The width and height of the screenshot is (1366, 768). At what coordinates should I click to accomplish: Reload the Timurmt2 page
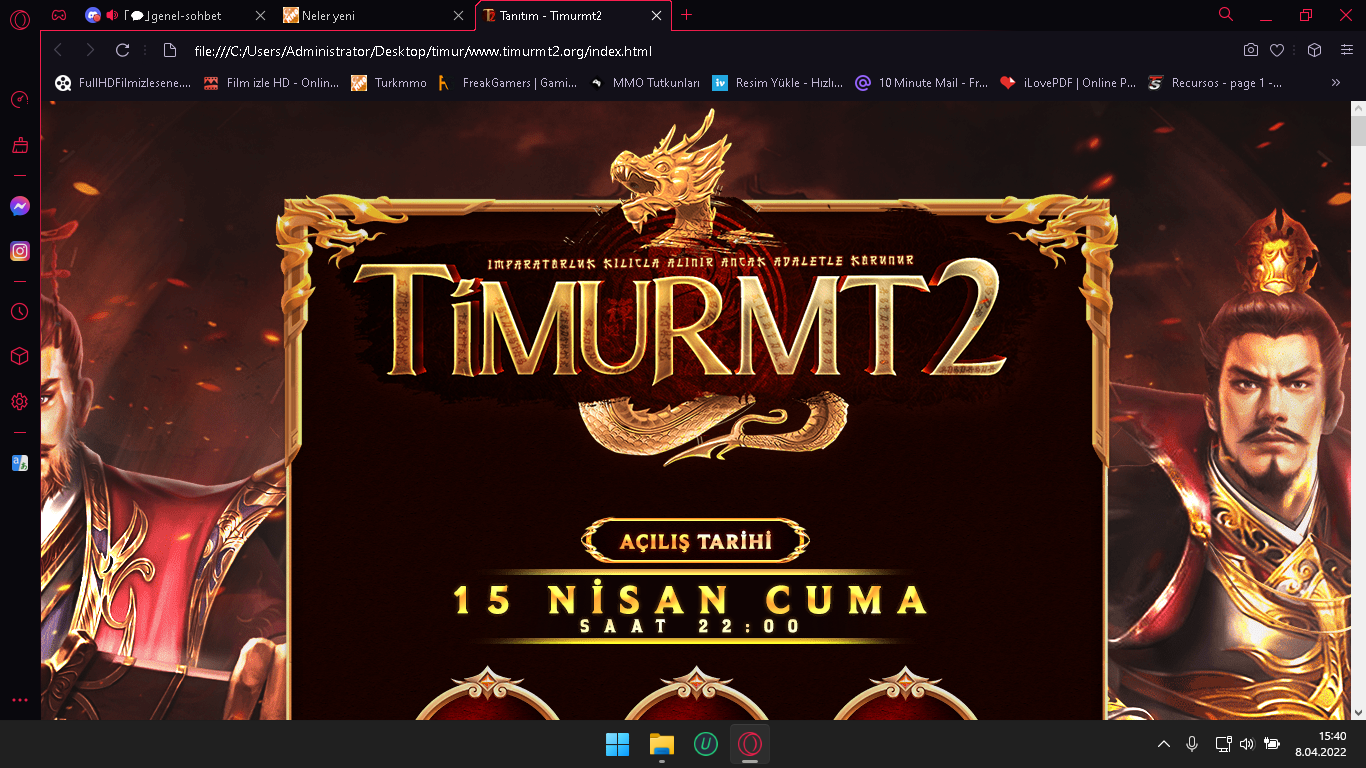(122, 50)
